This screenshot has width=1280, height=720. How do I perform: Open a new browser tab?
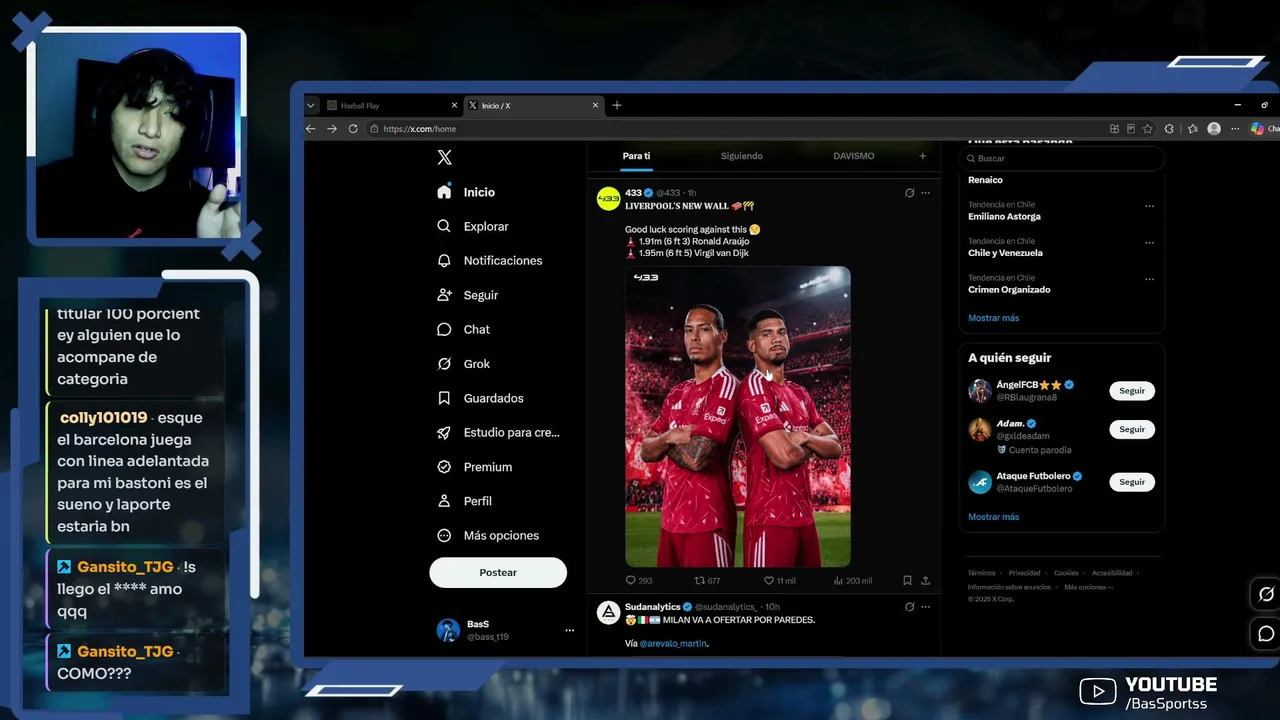click(617, 105)
